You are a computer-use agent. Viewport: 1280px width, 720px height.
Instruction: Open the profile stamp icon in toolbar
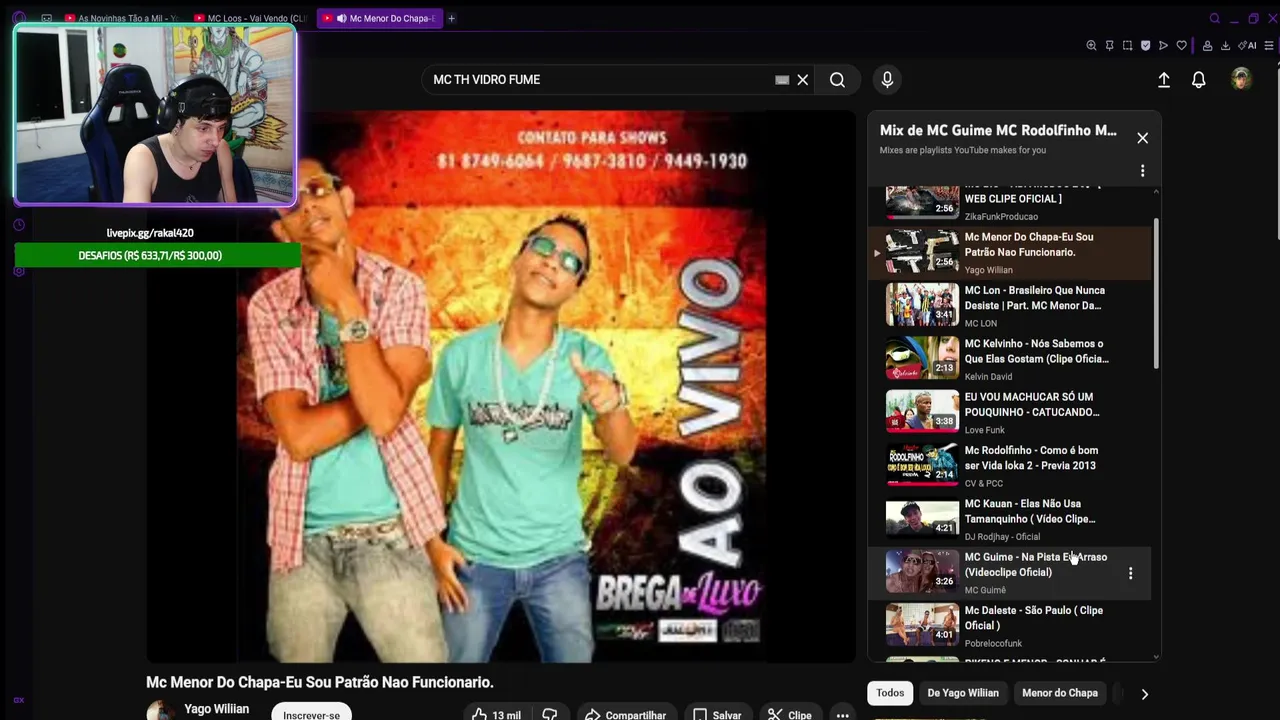coord(1207,45)
